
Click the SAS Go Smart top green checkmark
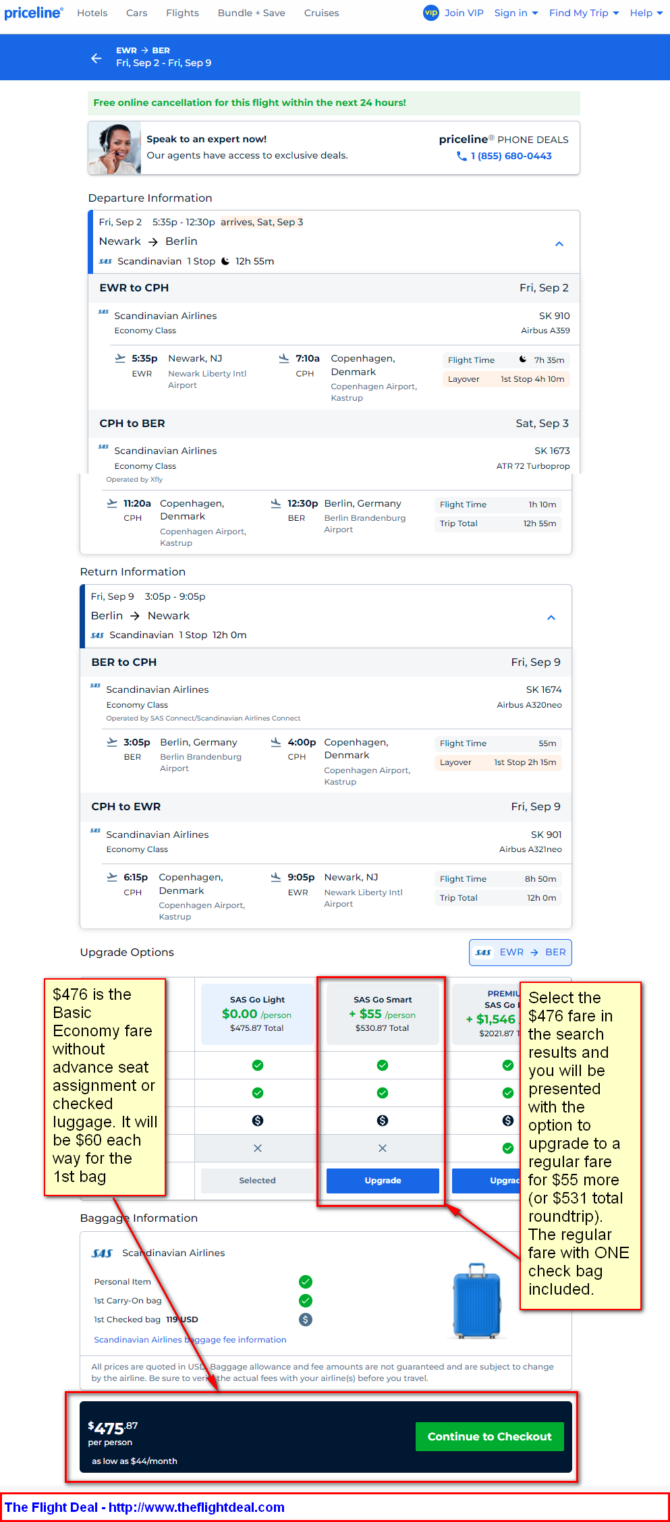(382, 1066)
